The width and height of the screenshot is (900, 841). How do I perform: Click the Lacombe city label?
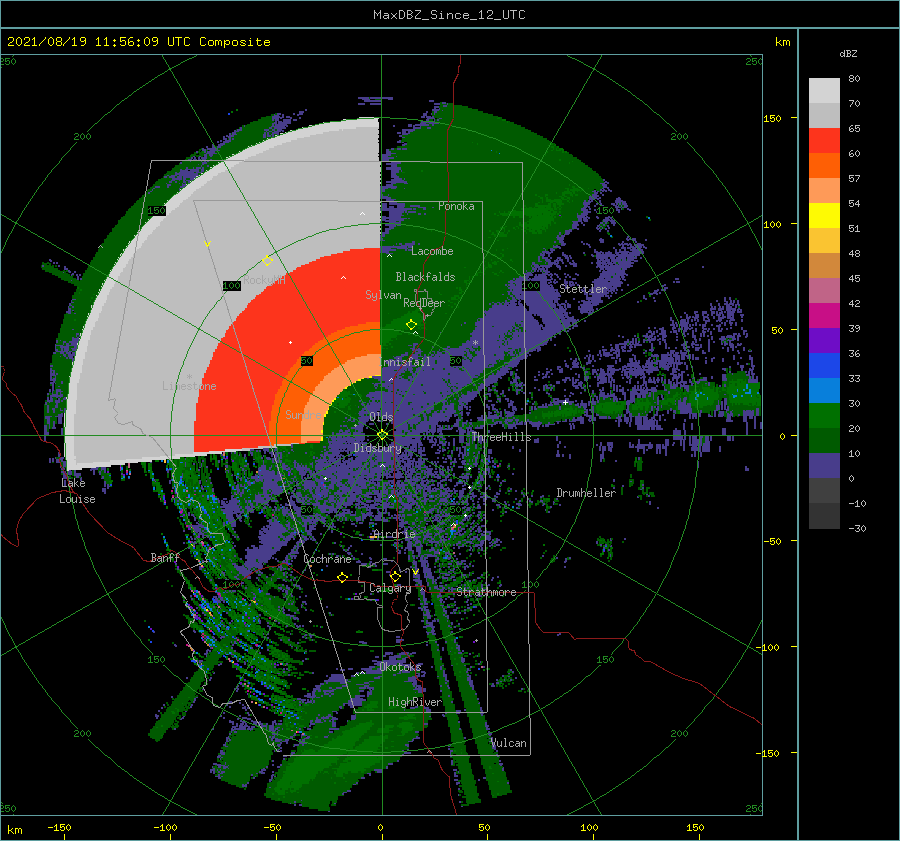coord(432,251)
